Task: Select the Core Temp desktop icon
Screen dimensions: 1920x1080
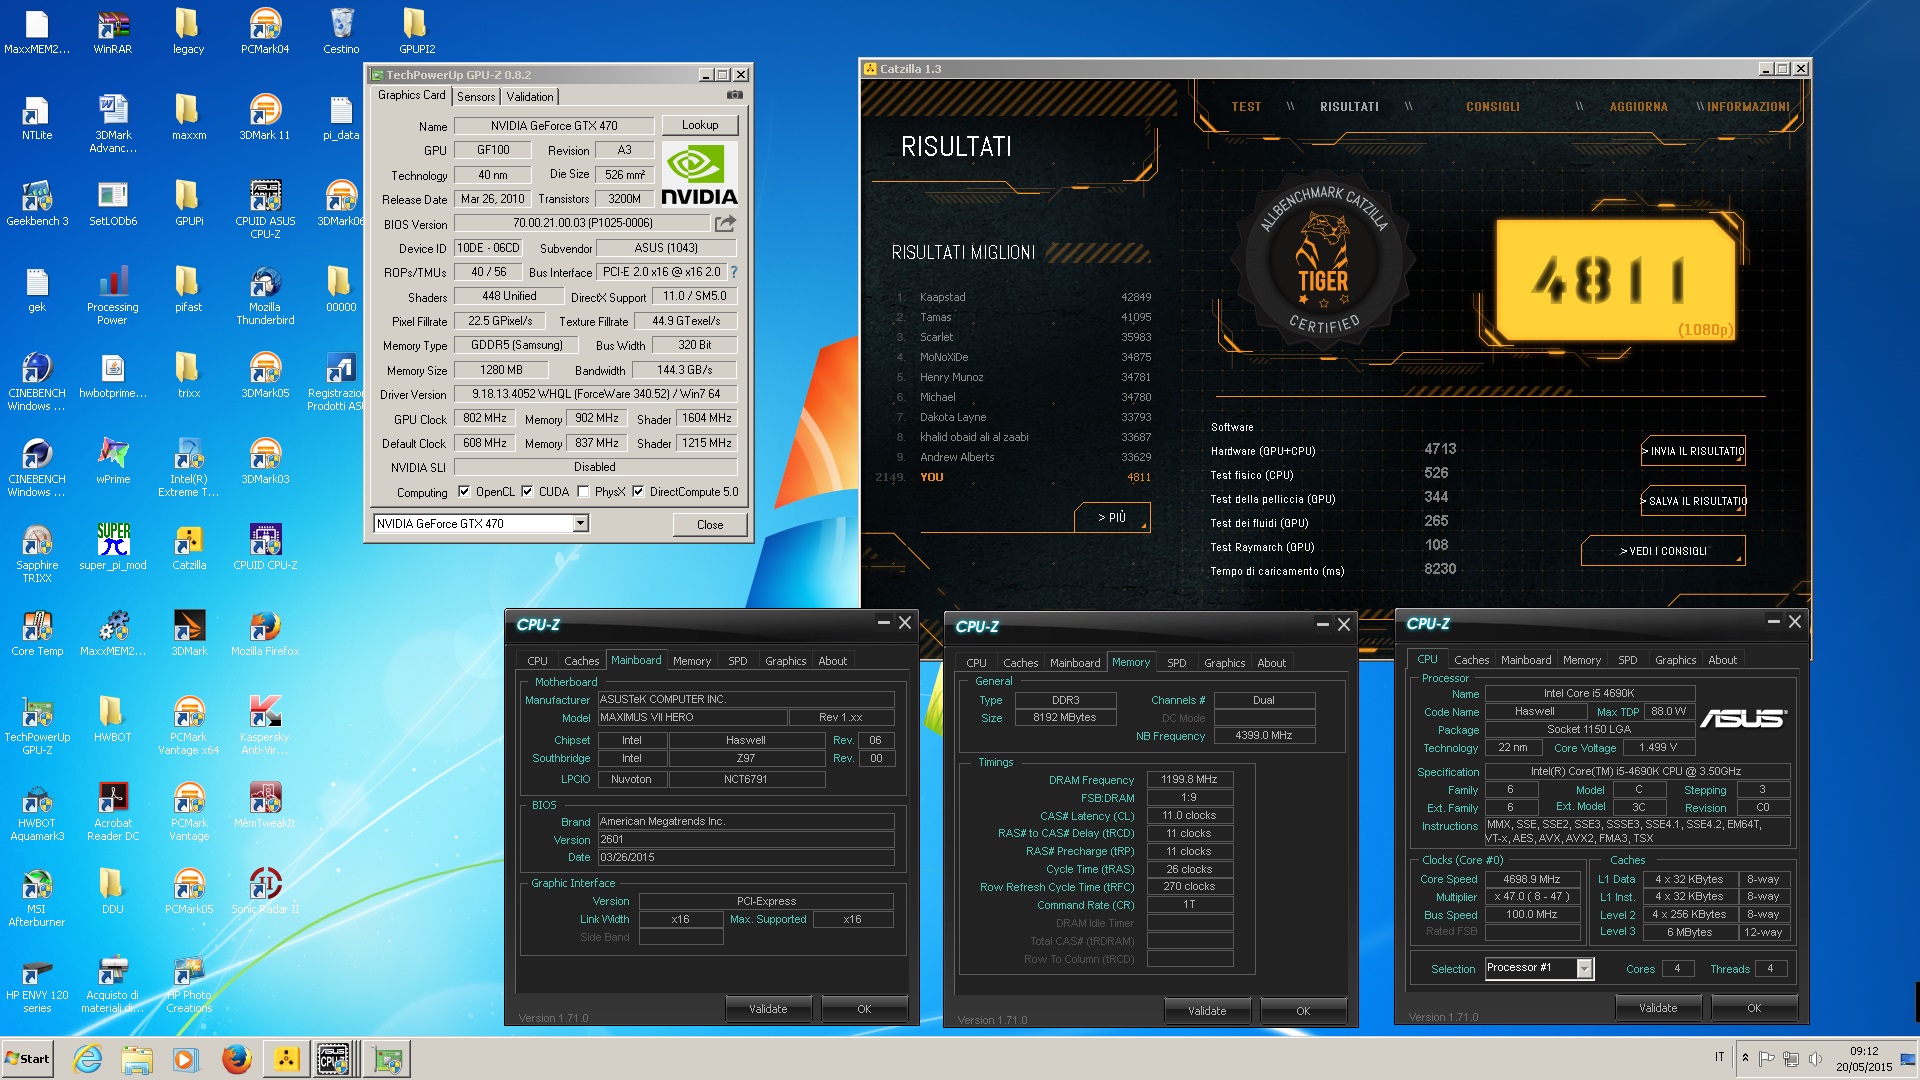Action: (x=37, y=633)
